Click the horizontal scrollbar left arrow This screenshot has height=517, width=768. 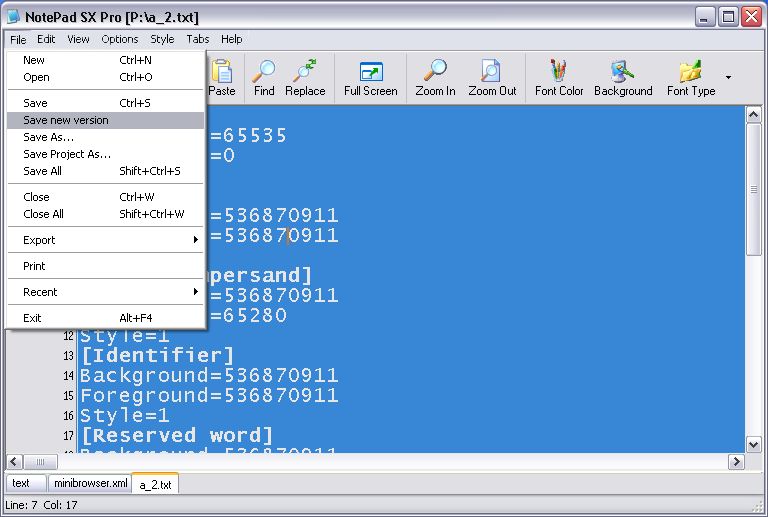[14, 462]
